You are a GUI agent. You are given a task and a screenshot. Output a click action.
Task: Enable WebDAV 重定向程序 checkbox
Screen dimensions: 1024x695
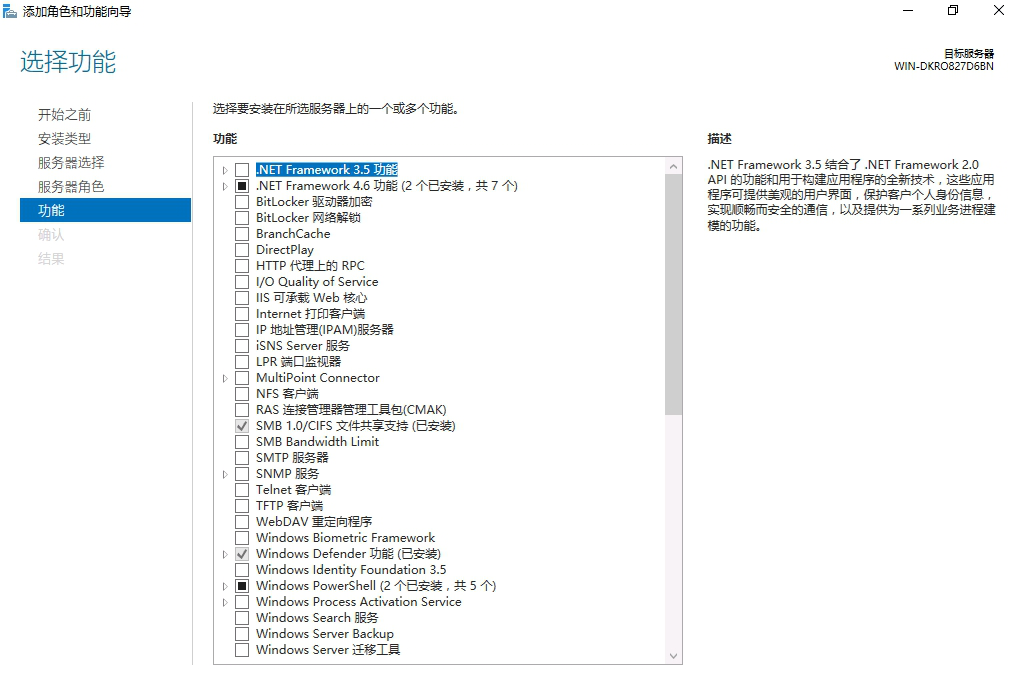coord(242,522)
